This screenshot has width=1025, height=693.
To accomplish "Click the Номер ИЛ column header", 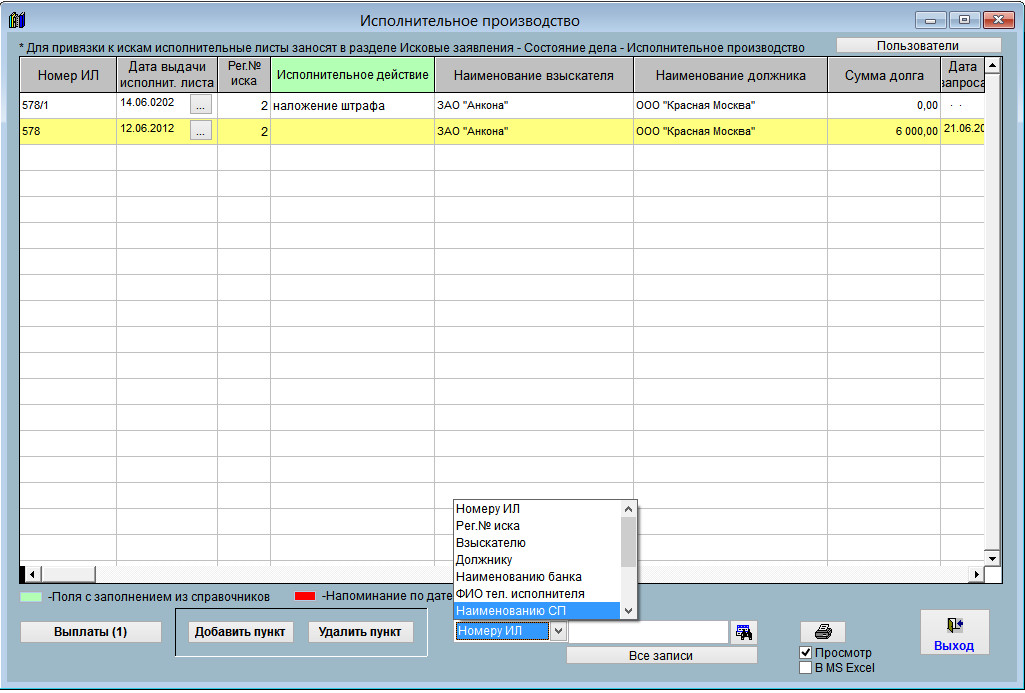I will pyautogui.click(x=68, y=75).
